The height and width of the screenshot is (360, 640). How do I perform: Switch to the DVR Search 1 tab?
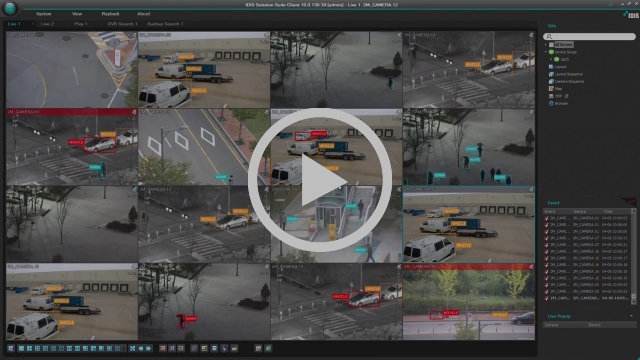click(122, 24)
